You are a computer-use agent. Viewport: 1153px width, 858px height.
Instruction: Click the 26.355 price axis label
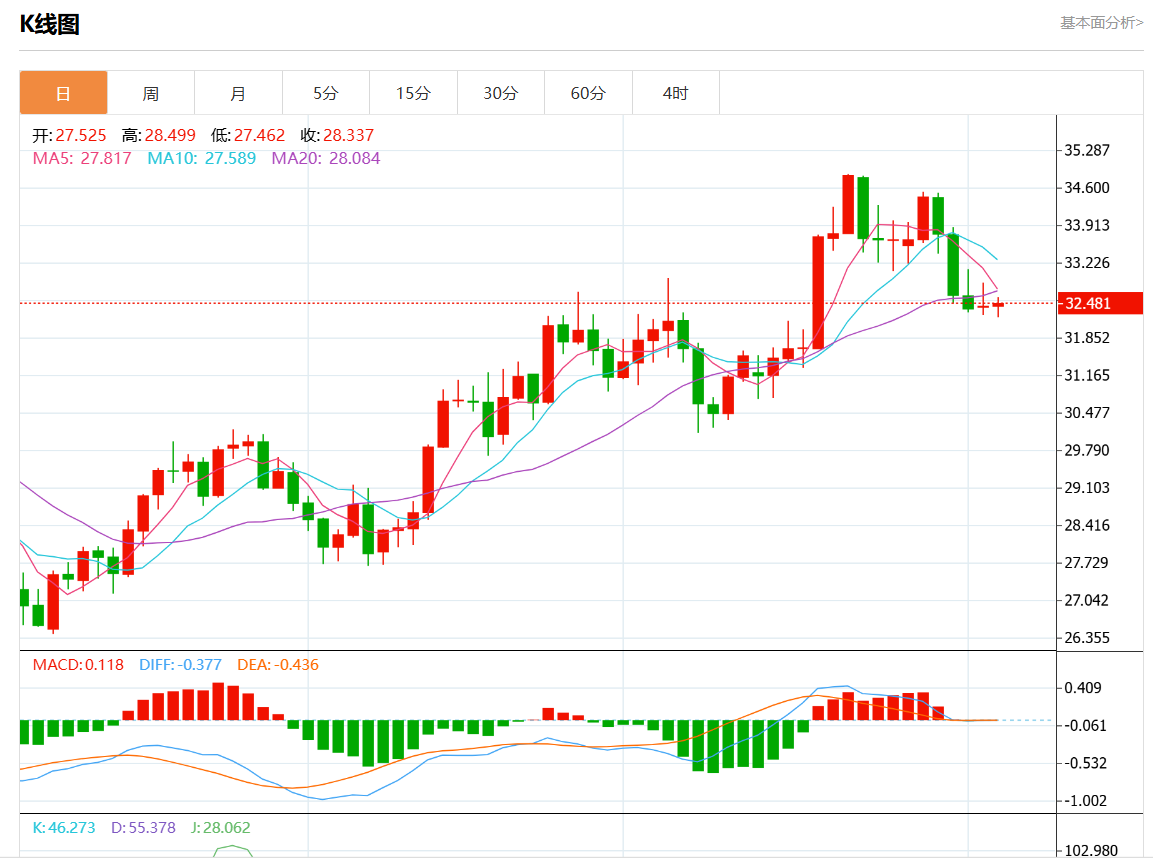1087,637
